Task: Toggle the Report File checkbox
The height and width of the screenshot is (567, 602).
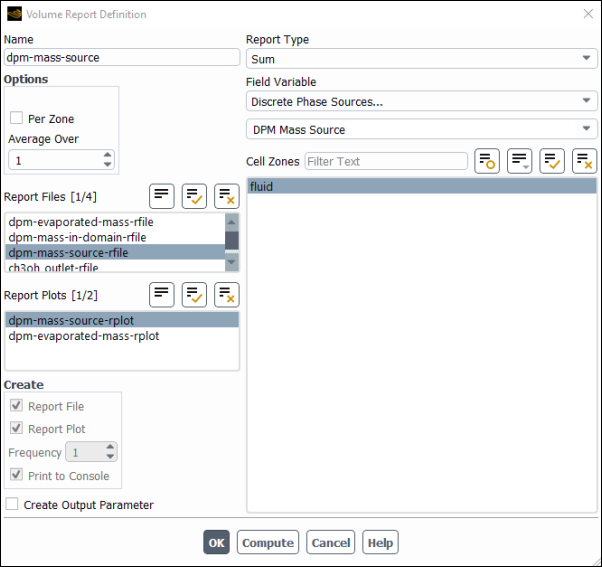Action: tap(17, 405)
